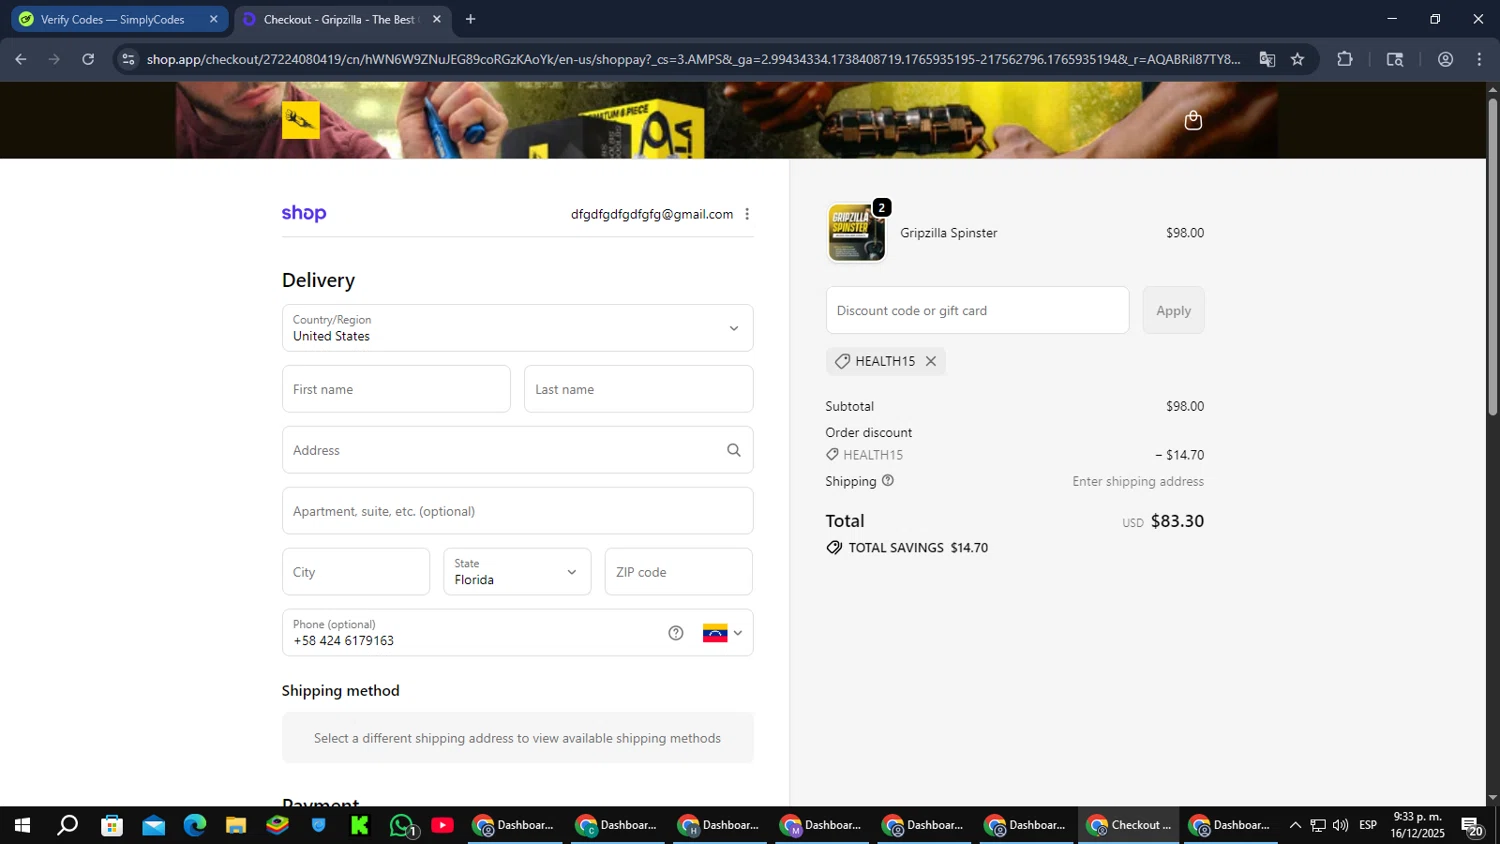This screenshot has width=1500, height=844.
Task: Launch Microsoft Edge from taskbar
Action: pyautogui.click(x=194, y=825)
